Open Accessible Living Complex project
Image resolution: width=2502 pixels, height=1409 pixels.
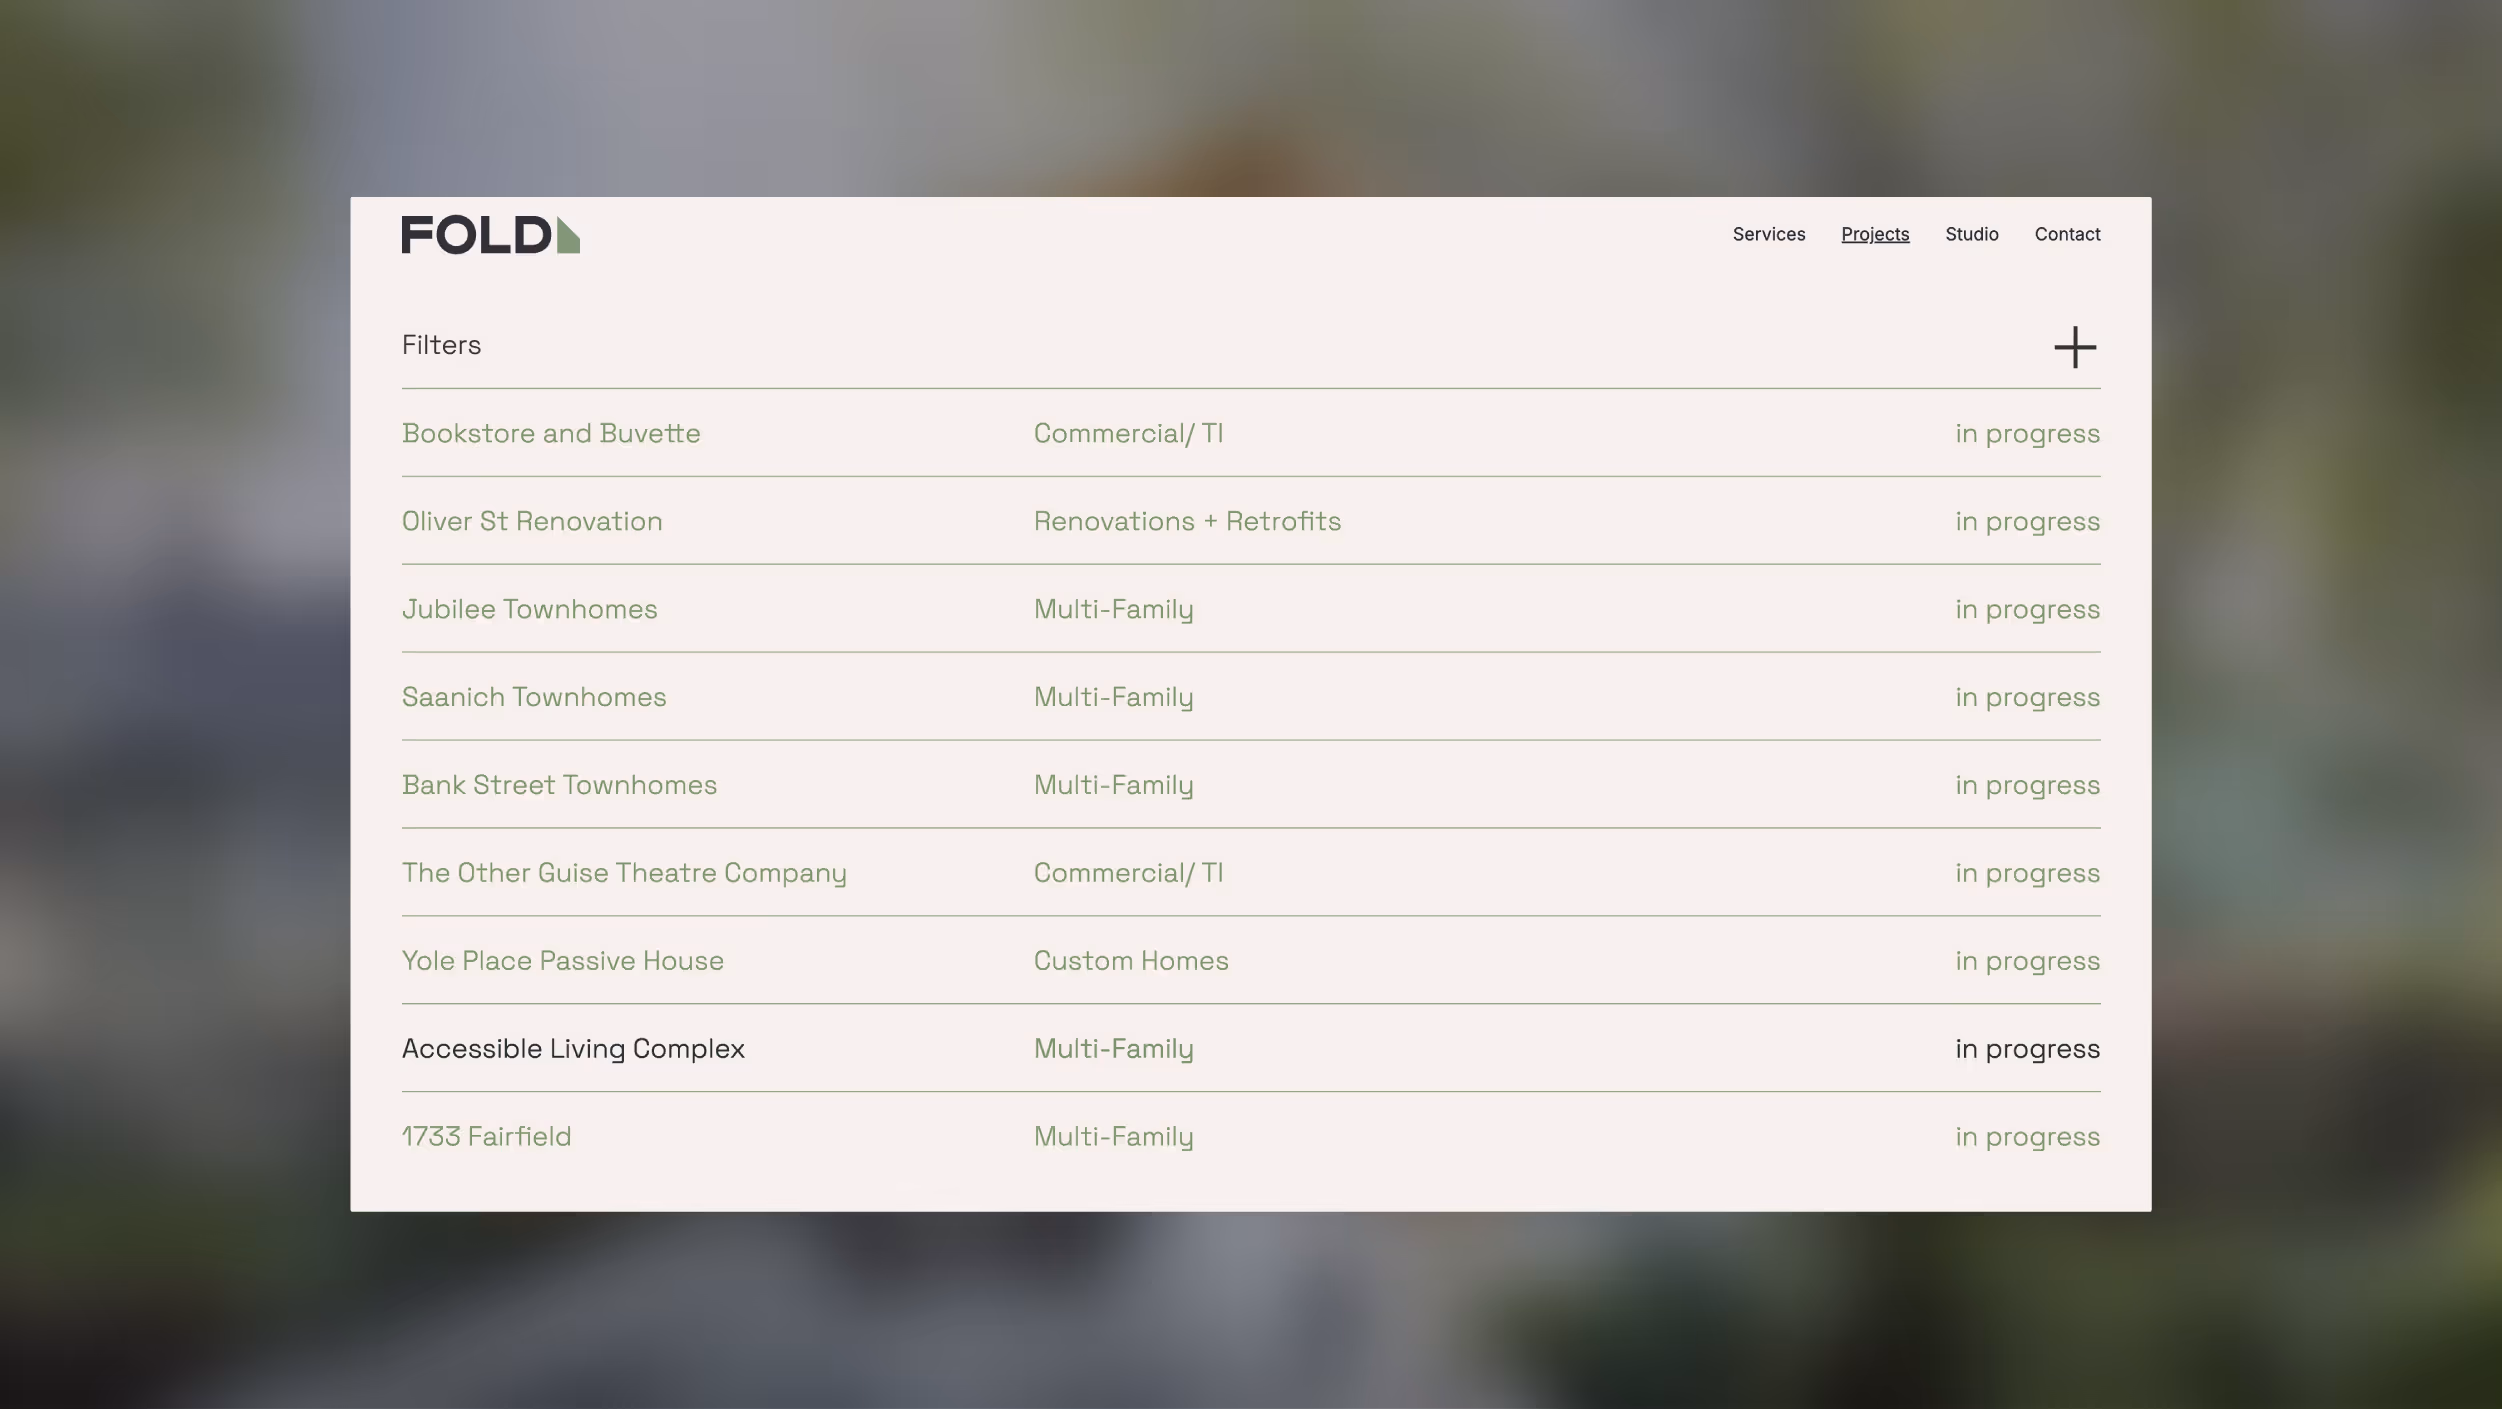click(572, 1049)
